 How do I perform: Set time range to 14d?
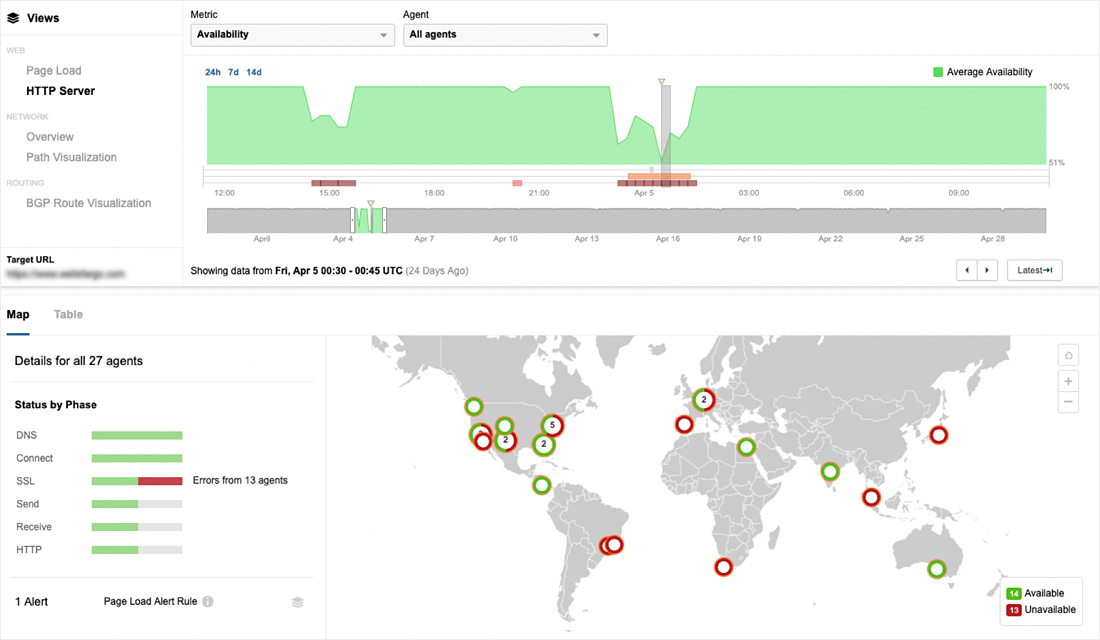254,72
